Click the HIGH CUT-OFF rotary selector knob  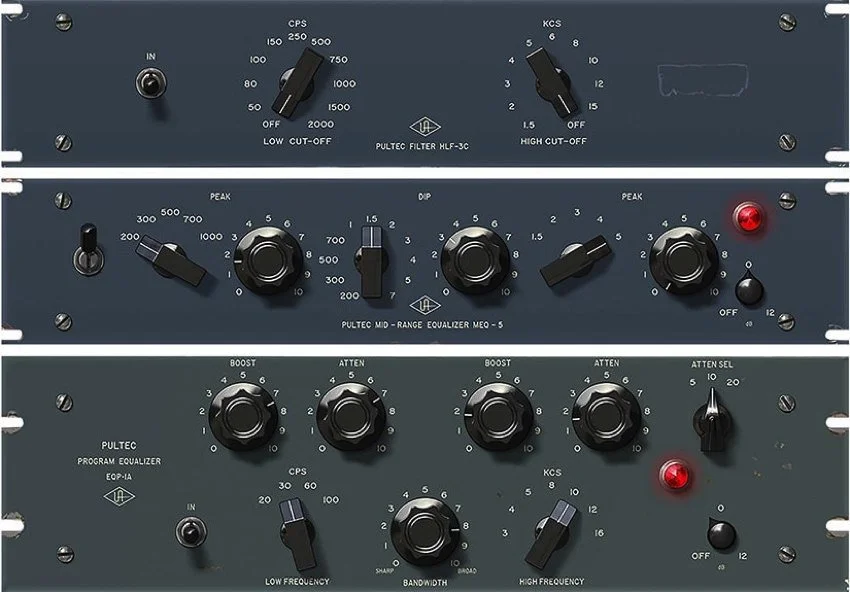click(552, 82)
